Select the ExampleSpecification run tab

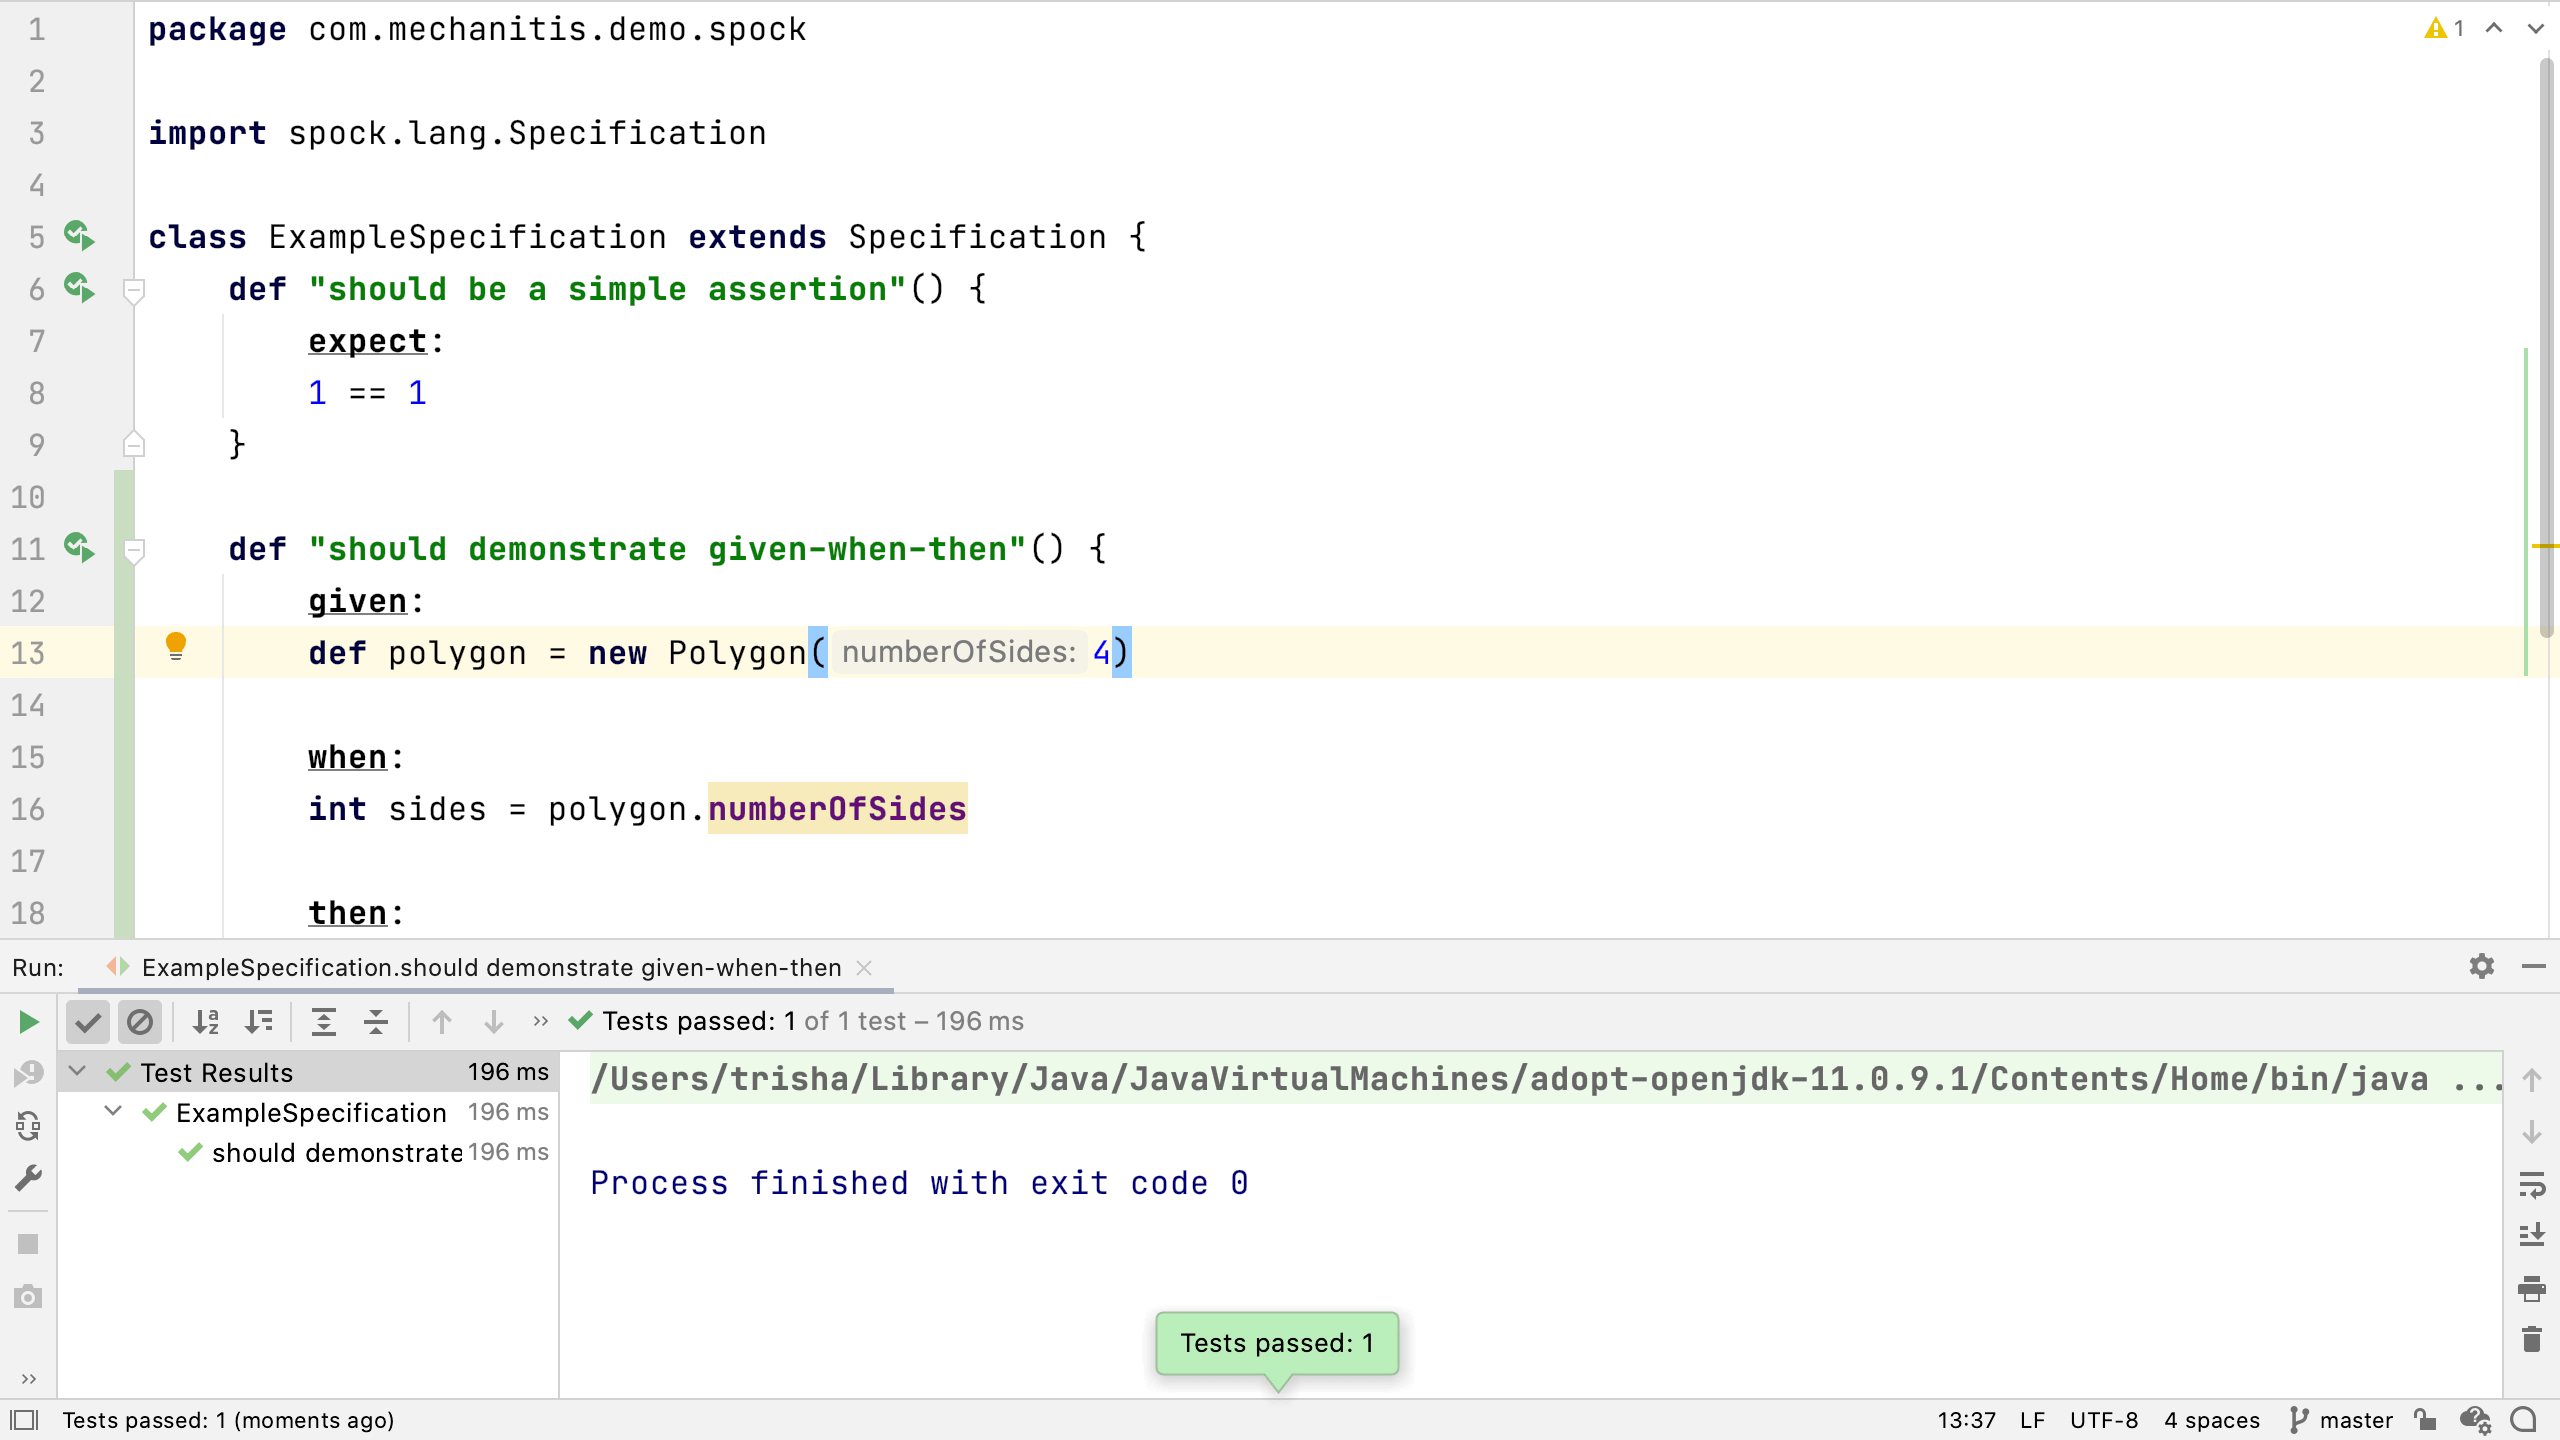490,968
